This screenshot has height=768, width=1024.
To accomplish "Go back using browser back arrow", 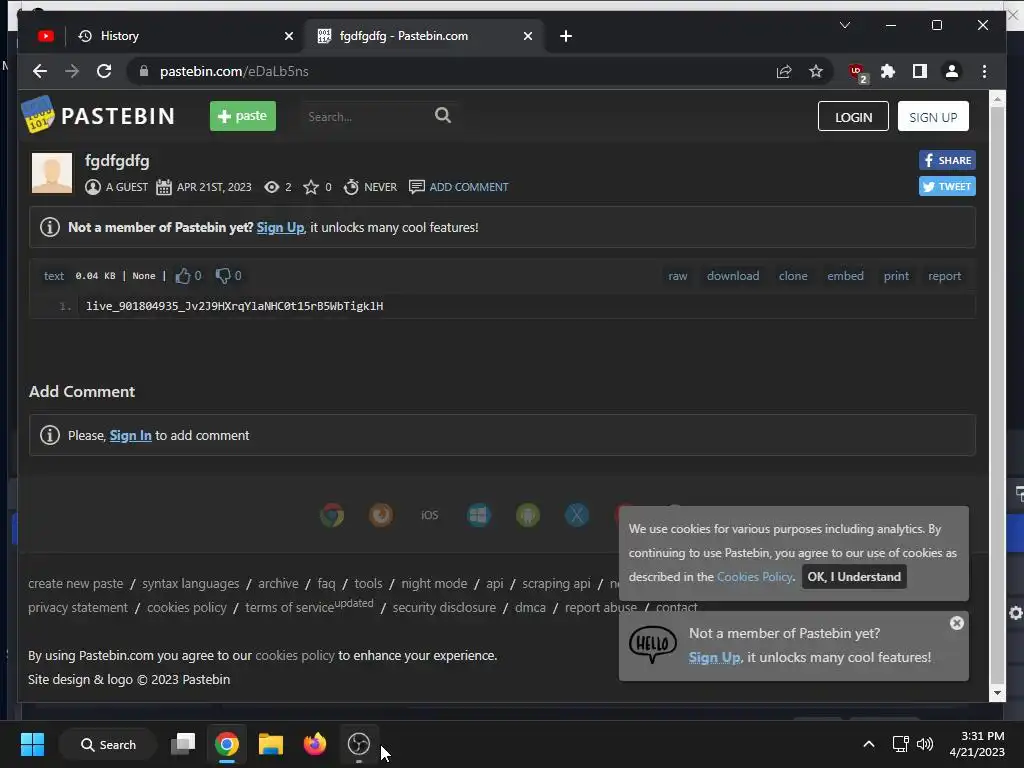I will 40,71.
